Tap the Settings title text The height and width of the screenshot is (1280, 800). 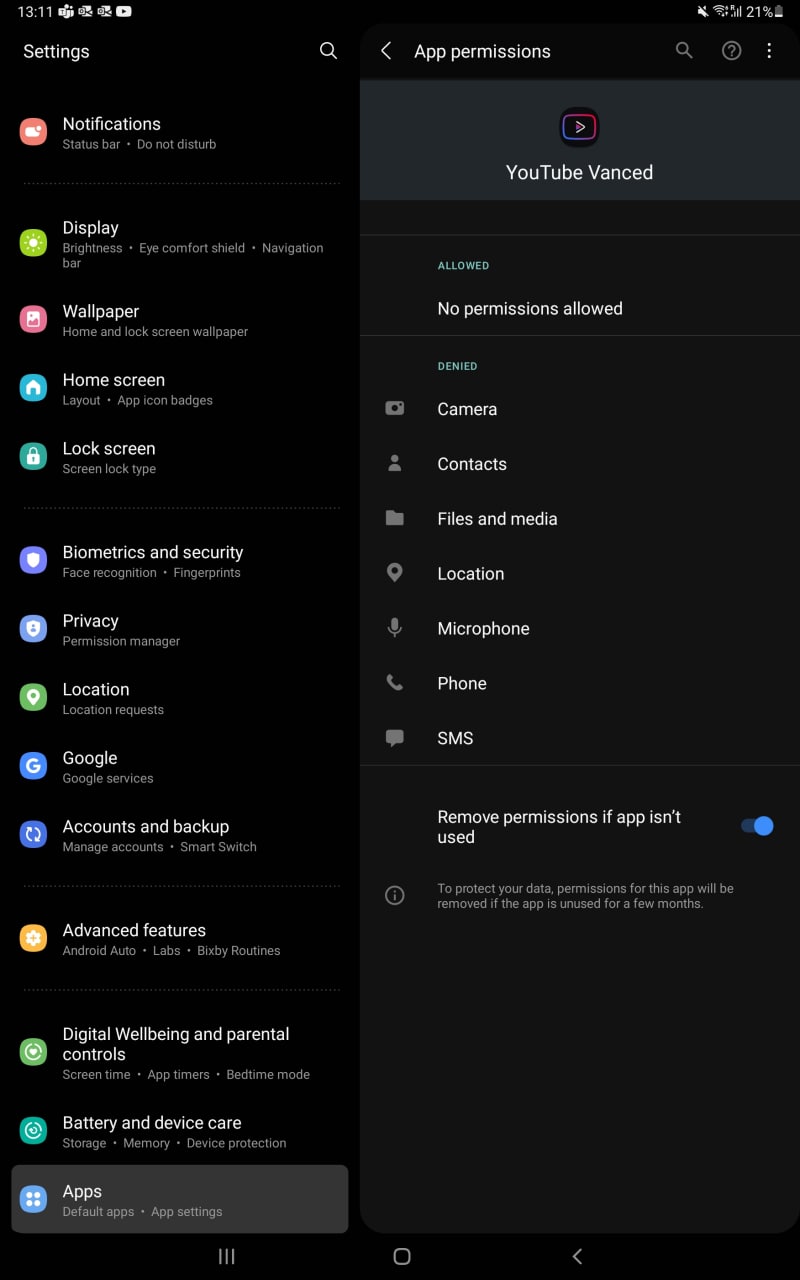point(56,51)
